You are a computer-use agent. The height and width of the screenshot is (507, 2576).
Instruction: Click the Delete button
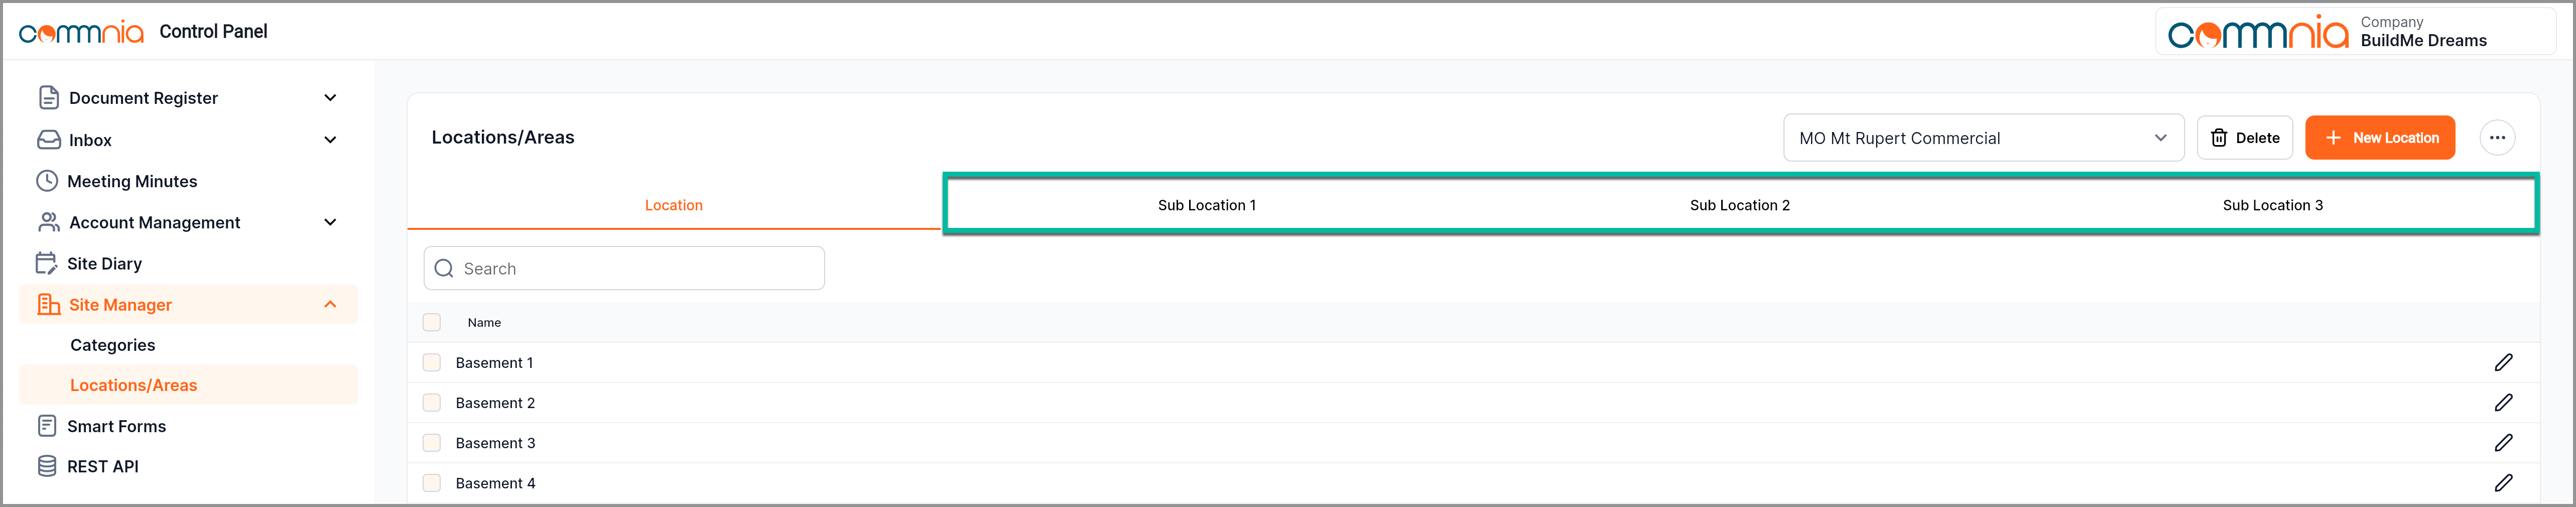click(x=2244, y=138)
